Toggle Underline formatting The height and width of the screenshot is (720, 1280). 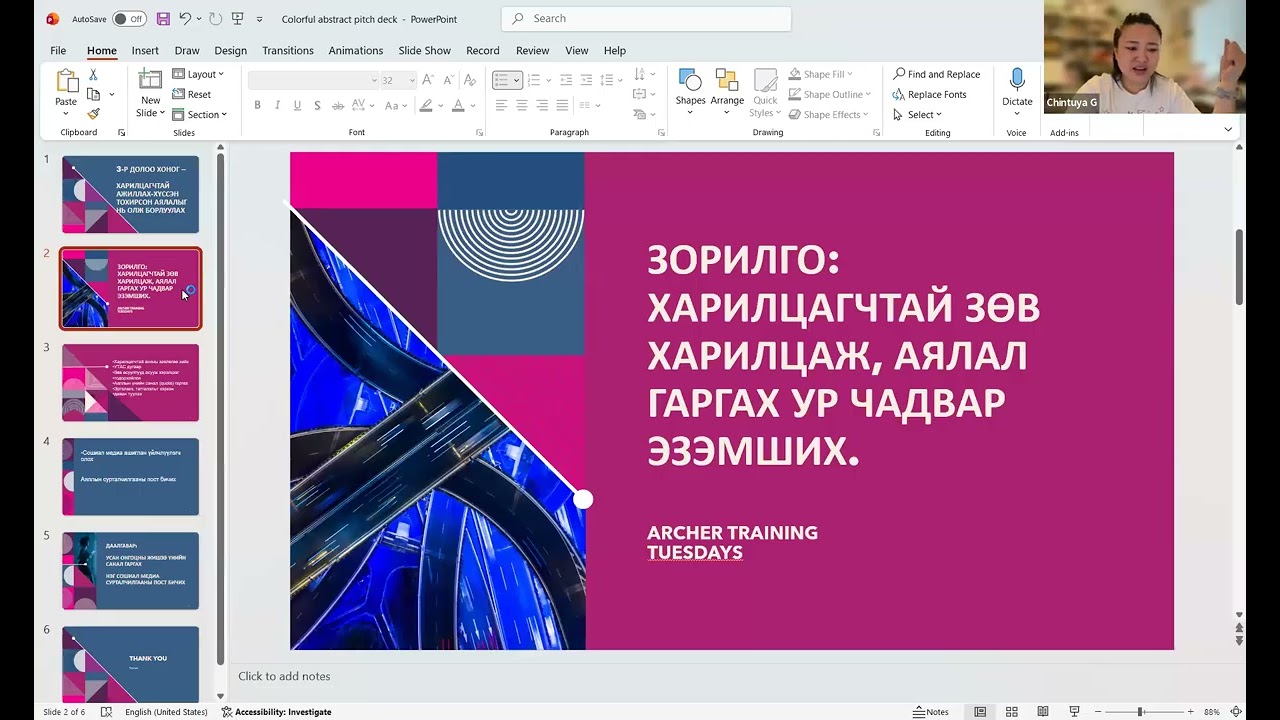(297, 105)
